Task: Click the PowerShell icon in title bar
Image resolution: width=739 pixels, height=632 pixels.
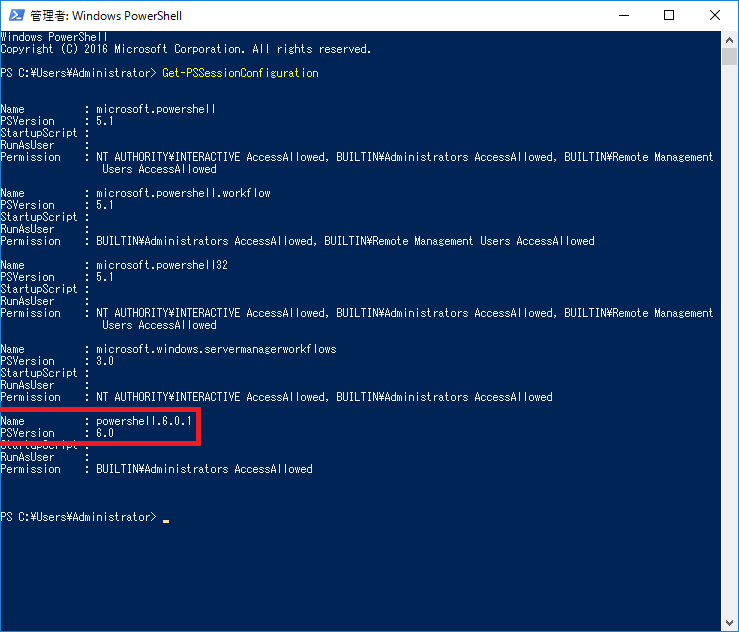Action: 16,15
